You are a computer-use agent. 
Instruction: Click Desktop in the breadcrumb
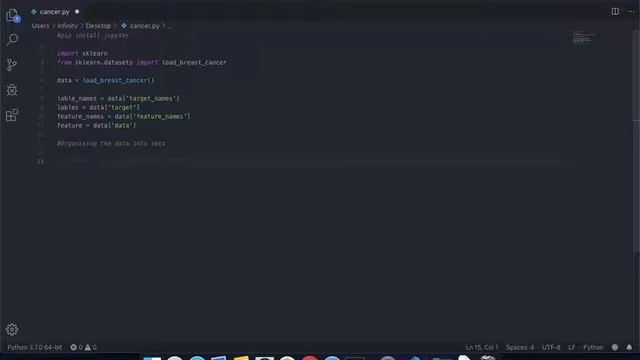coord(98,26)
